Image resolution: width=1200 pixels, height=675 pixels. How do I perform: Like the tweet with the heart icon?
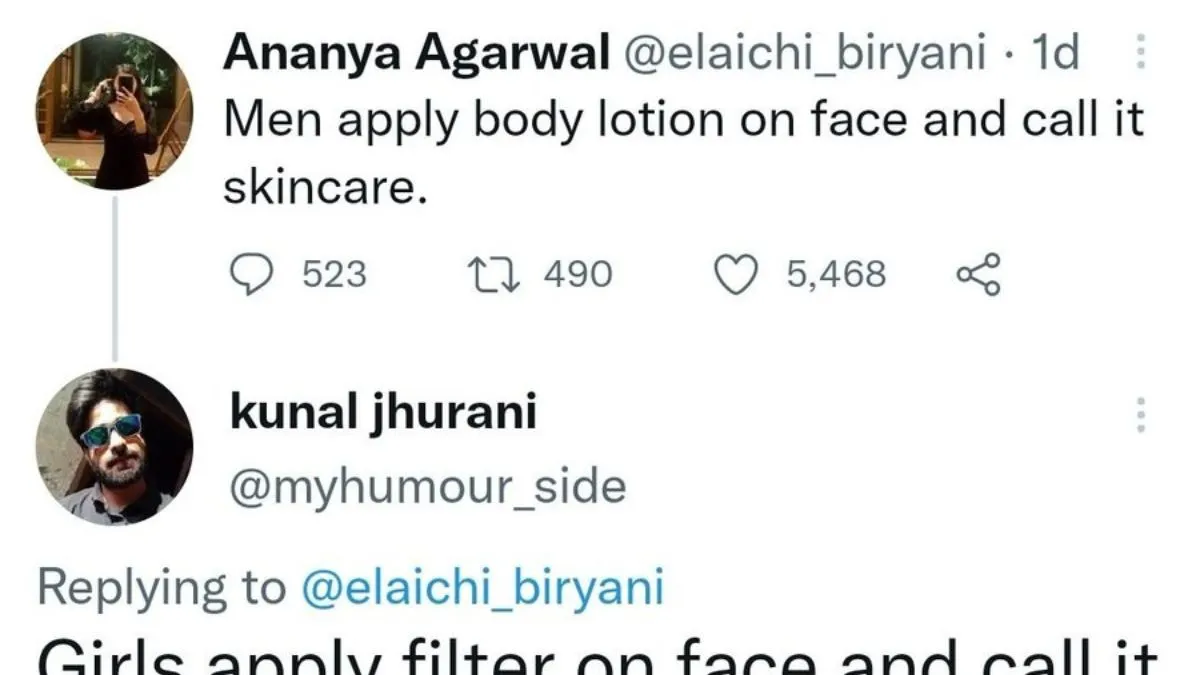(x=736, y=275)
